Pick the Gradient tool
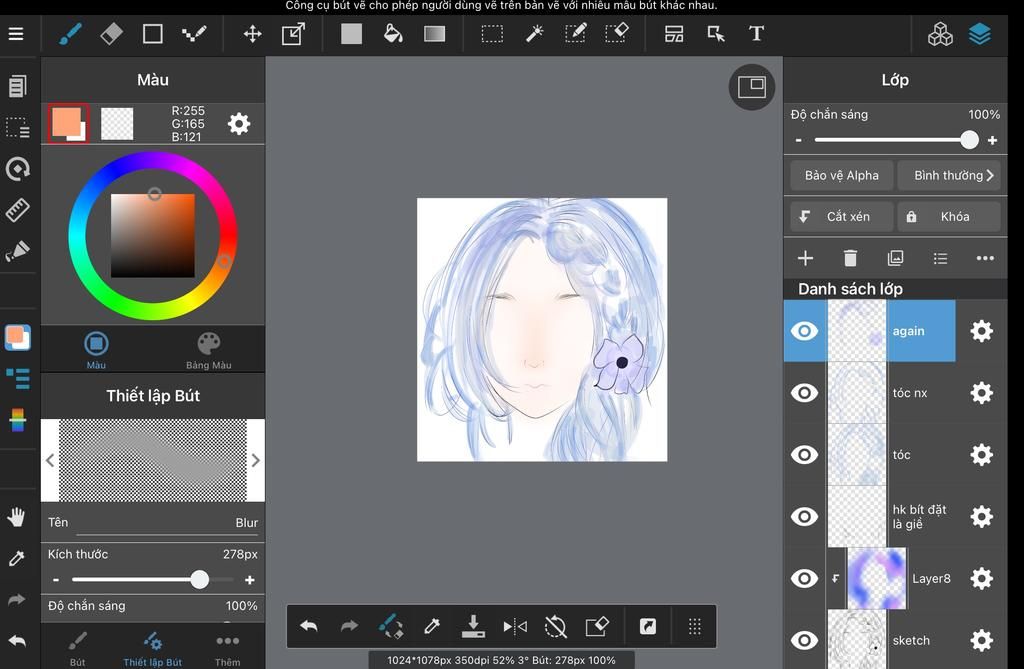Viewport: 1024px width, 669px height. point(434,33)
